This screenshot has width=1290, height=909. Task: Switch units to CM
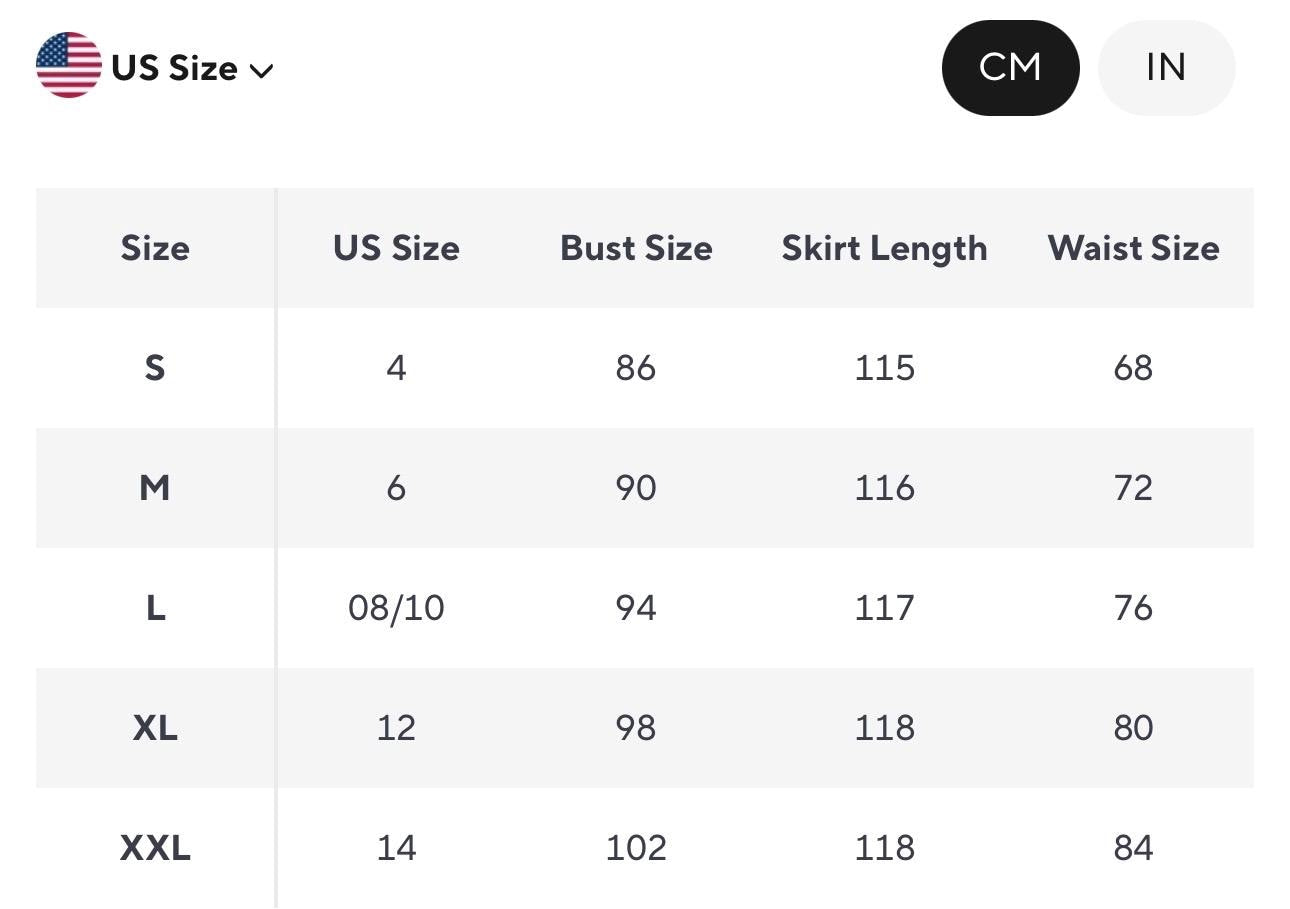(x=1010, y=67)
